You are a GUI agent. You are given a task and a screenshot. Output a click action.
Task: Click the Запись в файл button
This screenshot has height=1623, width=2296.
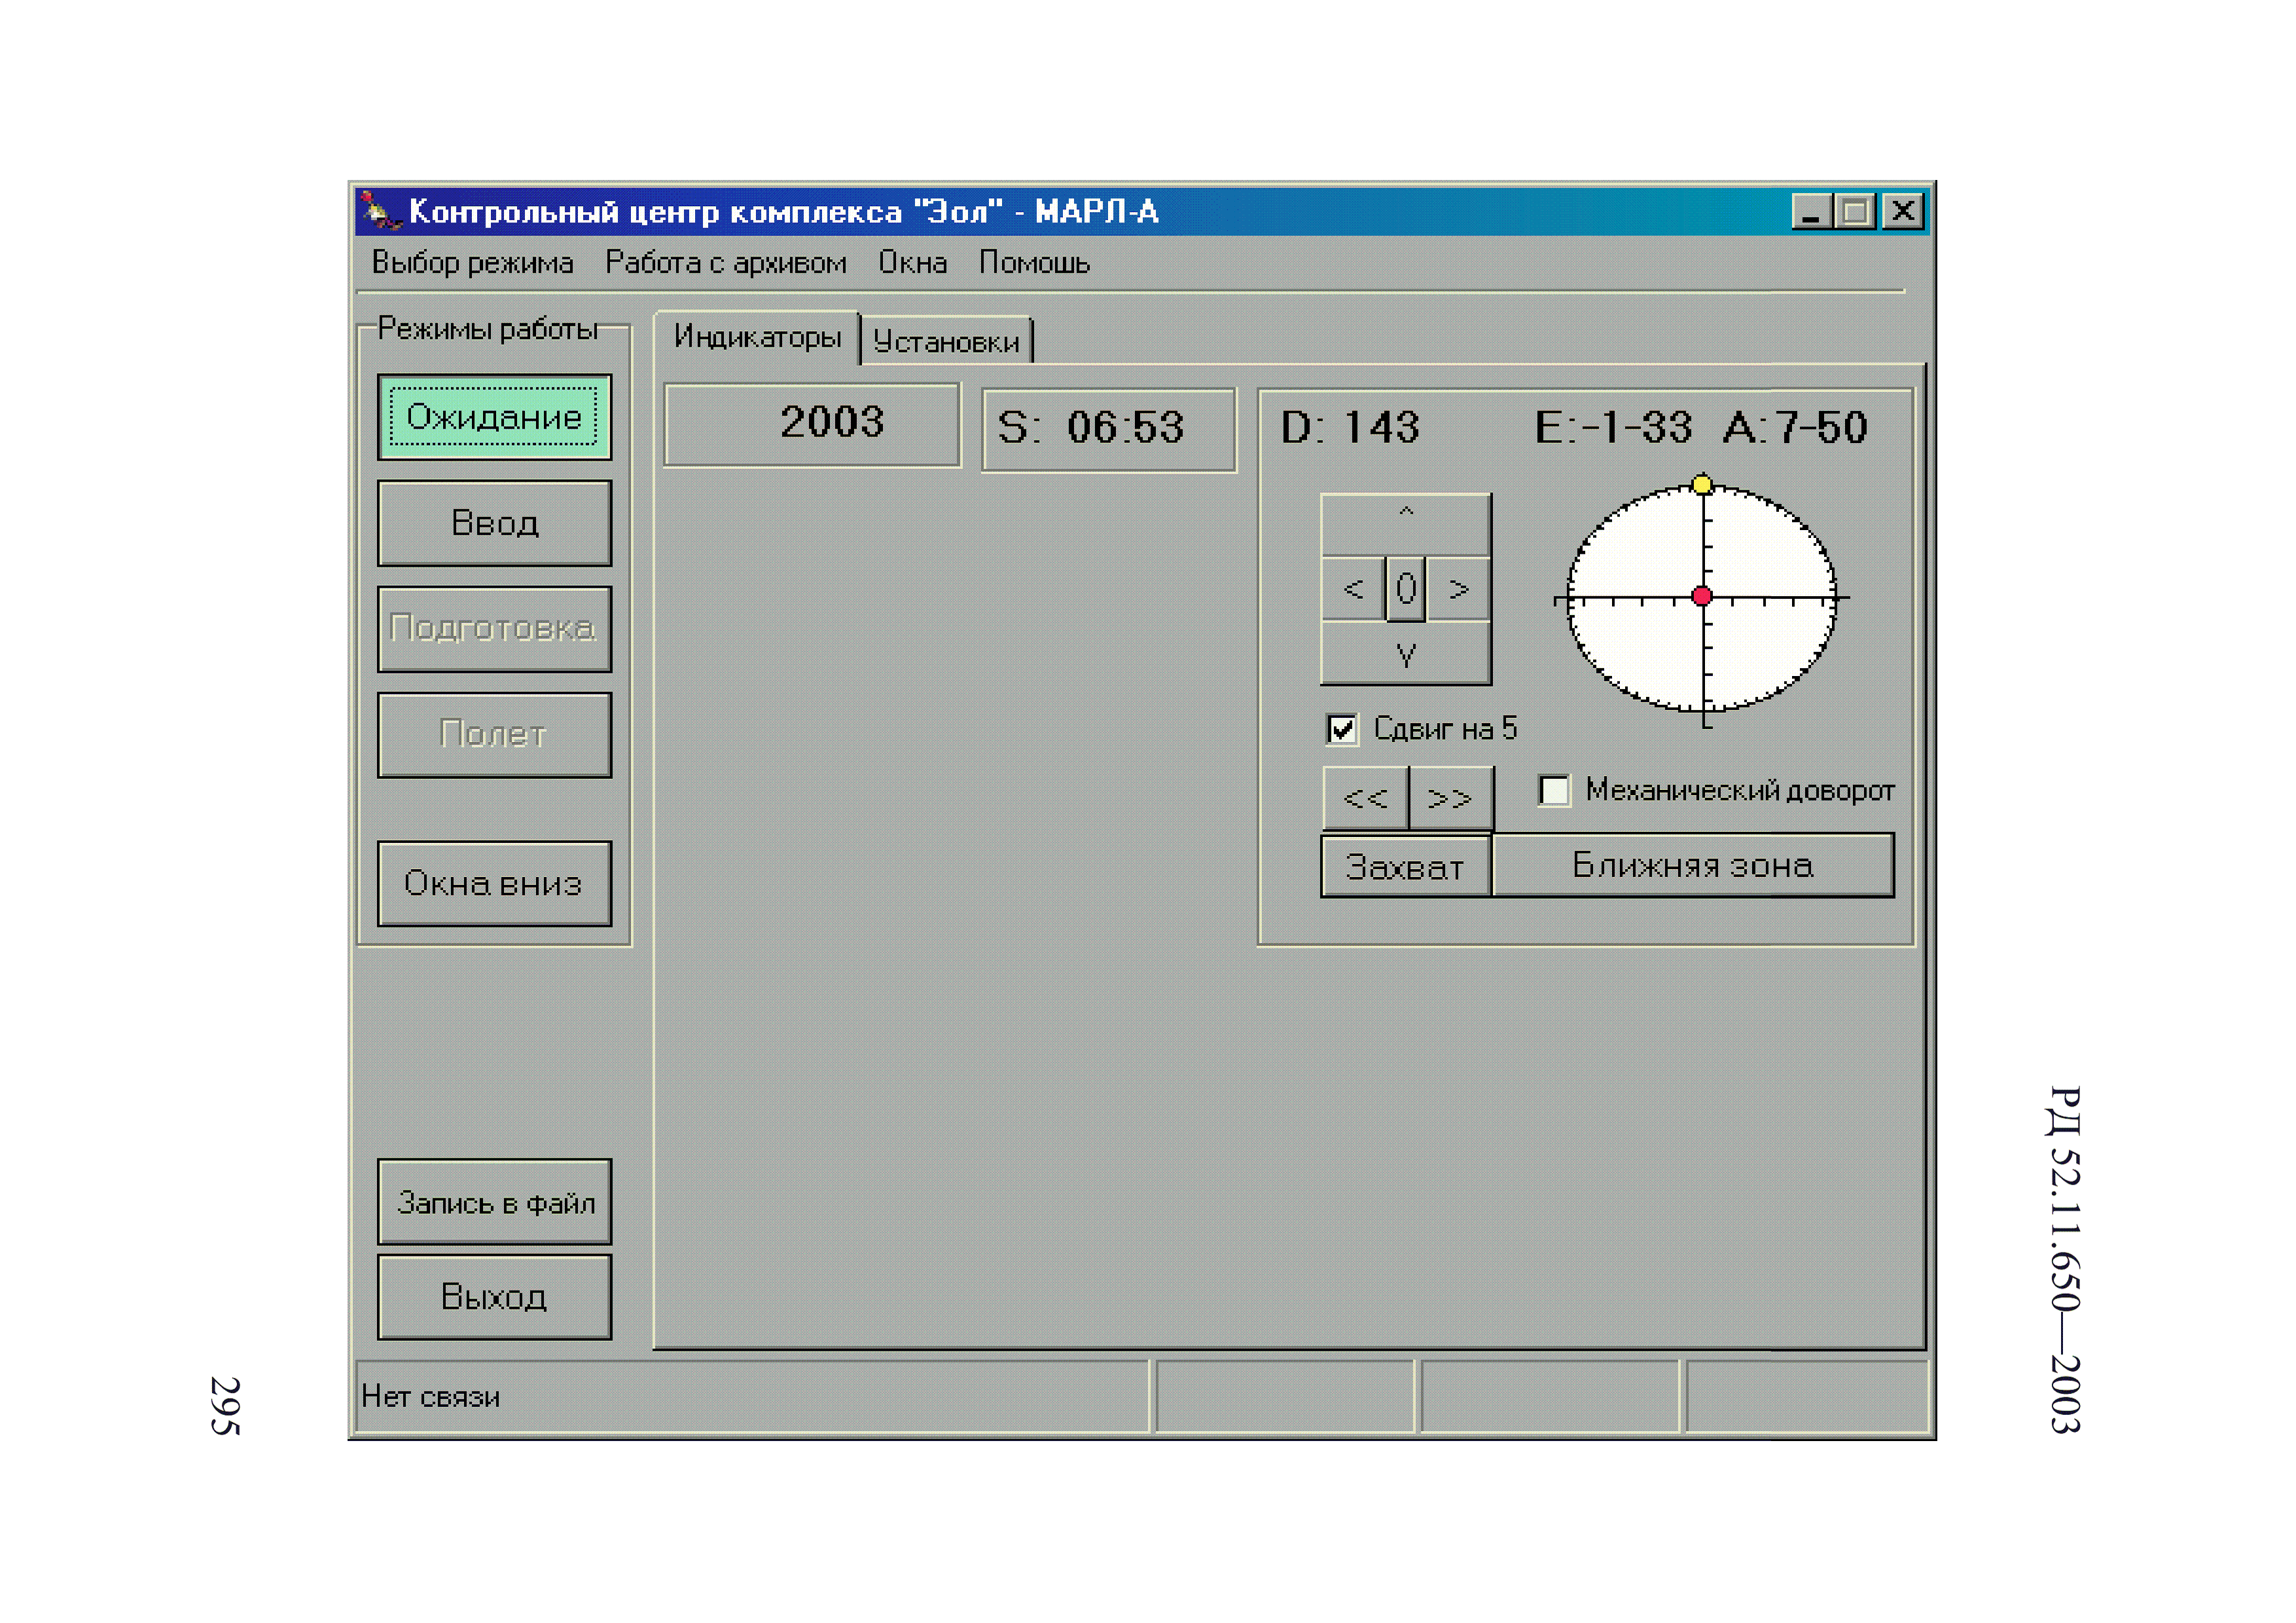point(494,1202)
